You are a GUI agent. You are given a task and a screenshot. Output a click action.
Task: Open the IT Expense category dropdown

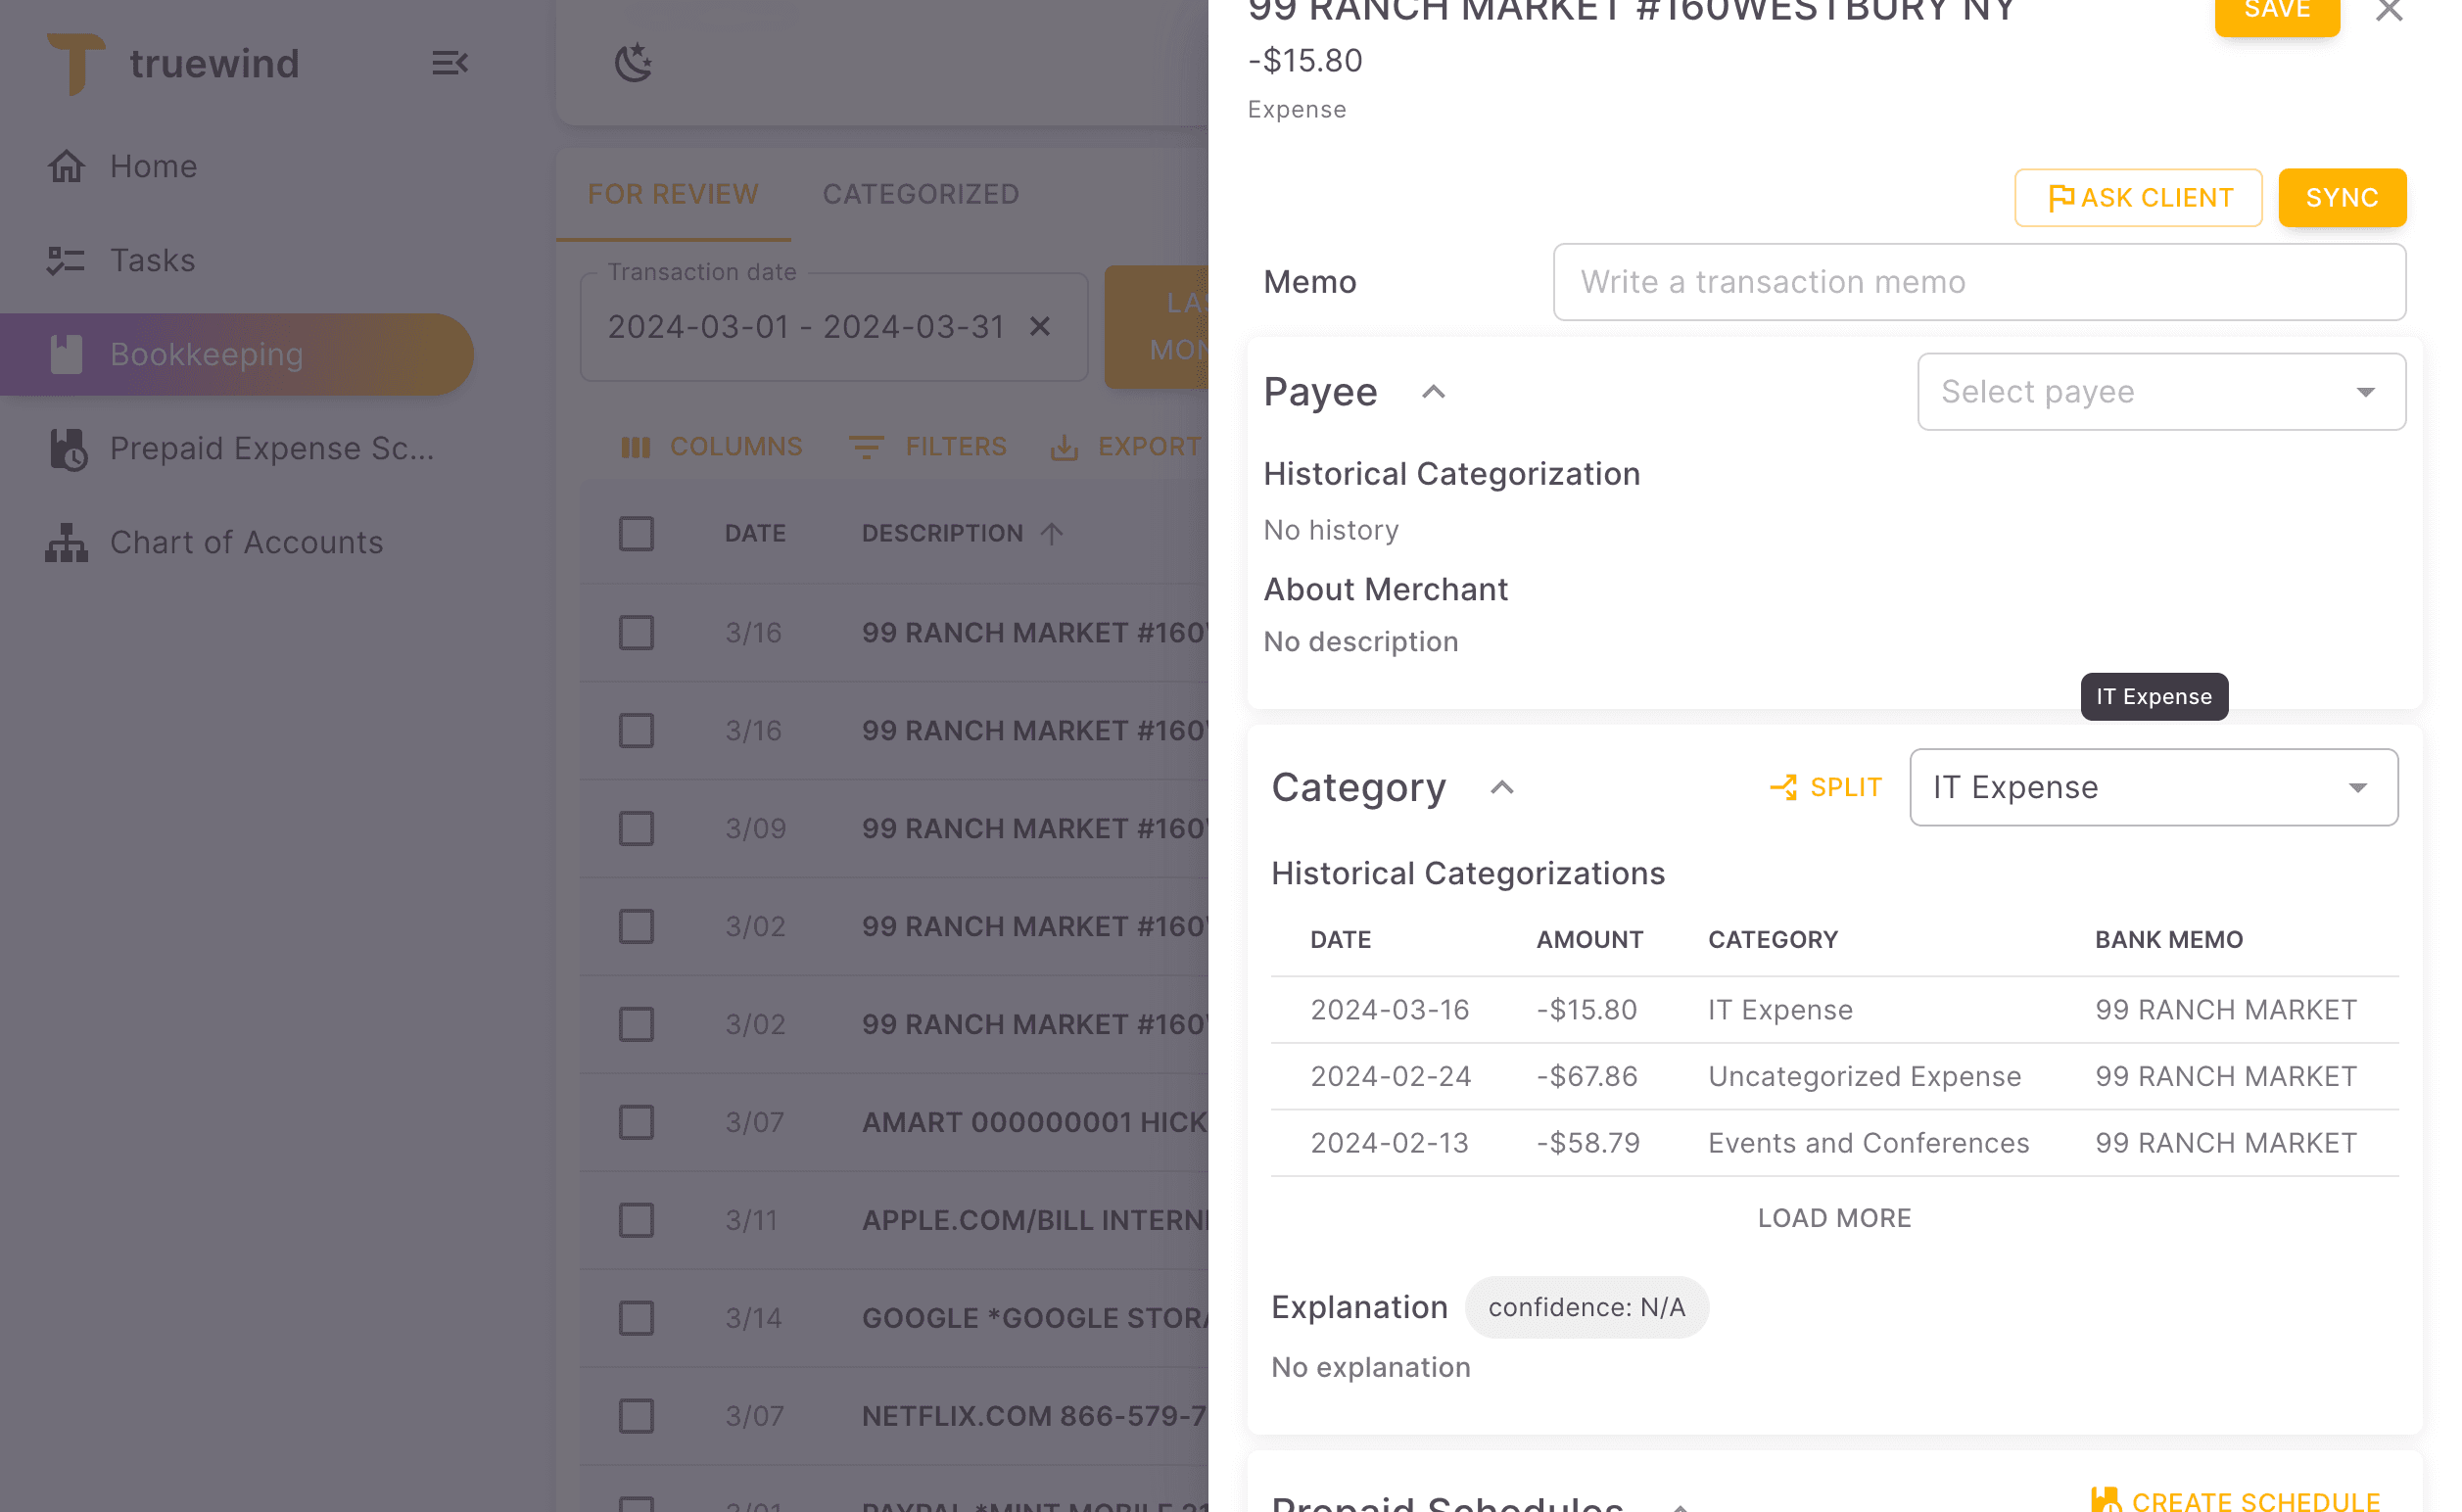2152,787
